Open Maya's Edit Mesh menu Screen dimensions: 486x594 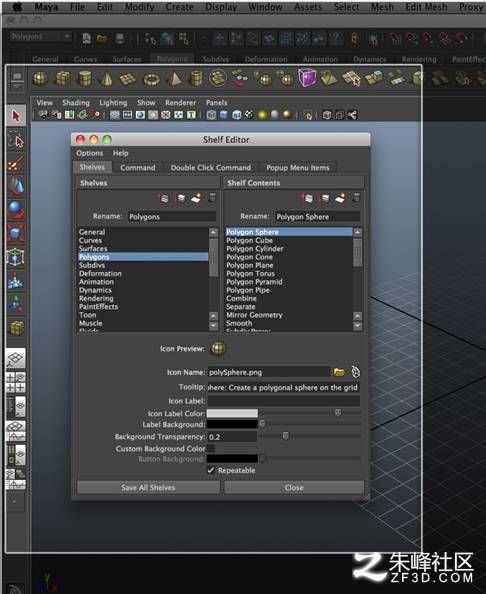click(426, 7)
